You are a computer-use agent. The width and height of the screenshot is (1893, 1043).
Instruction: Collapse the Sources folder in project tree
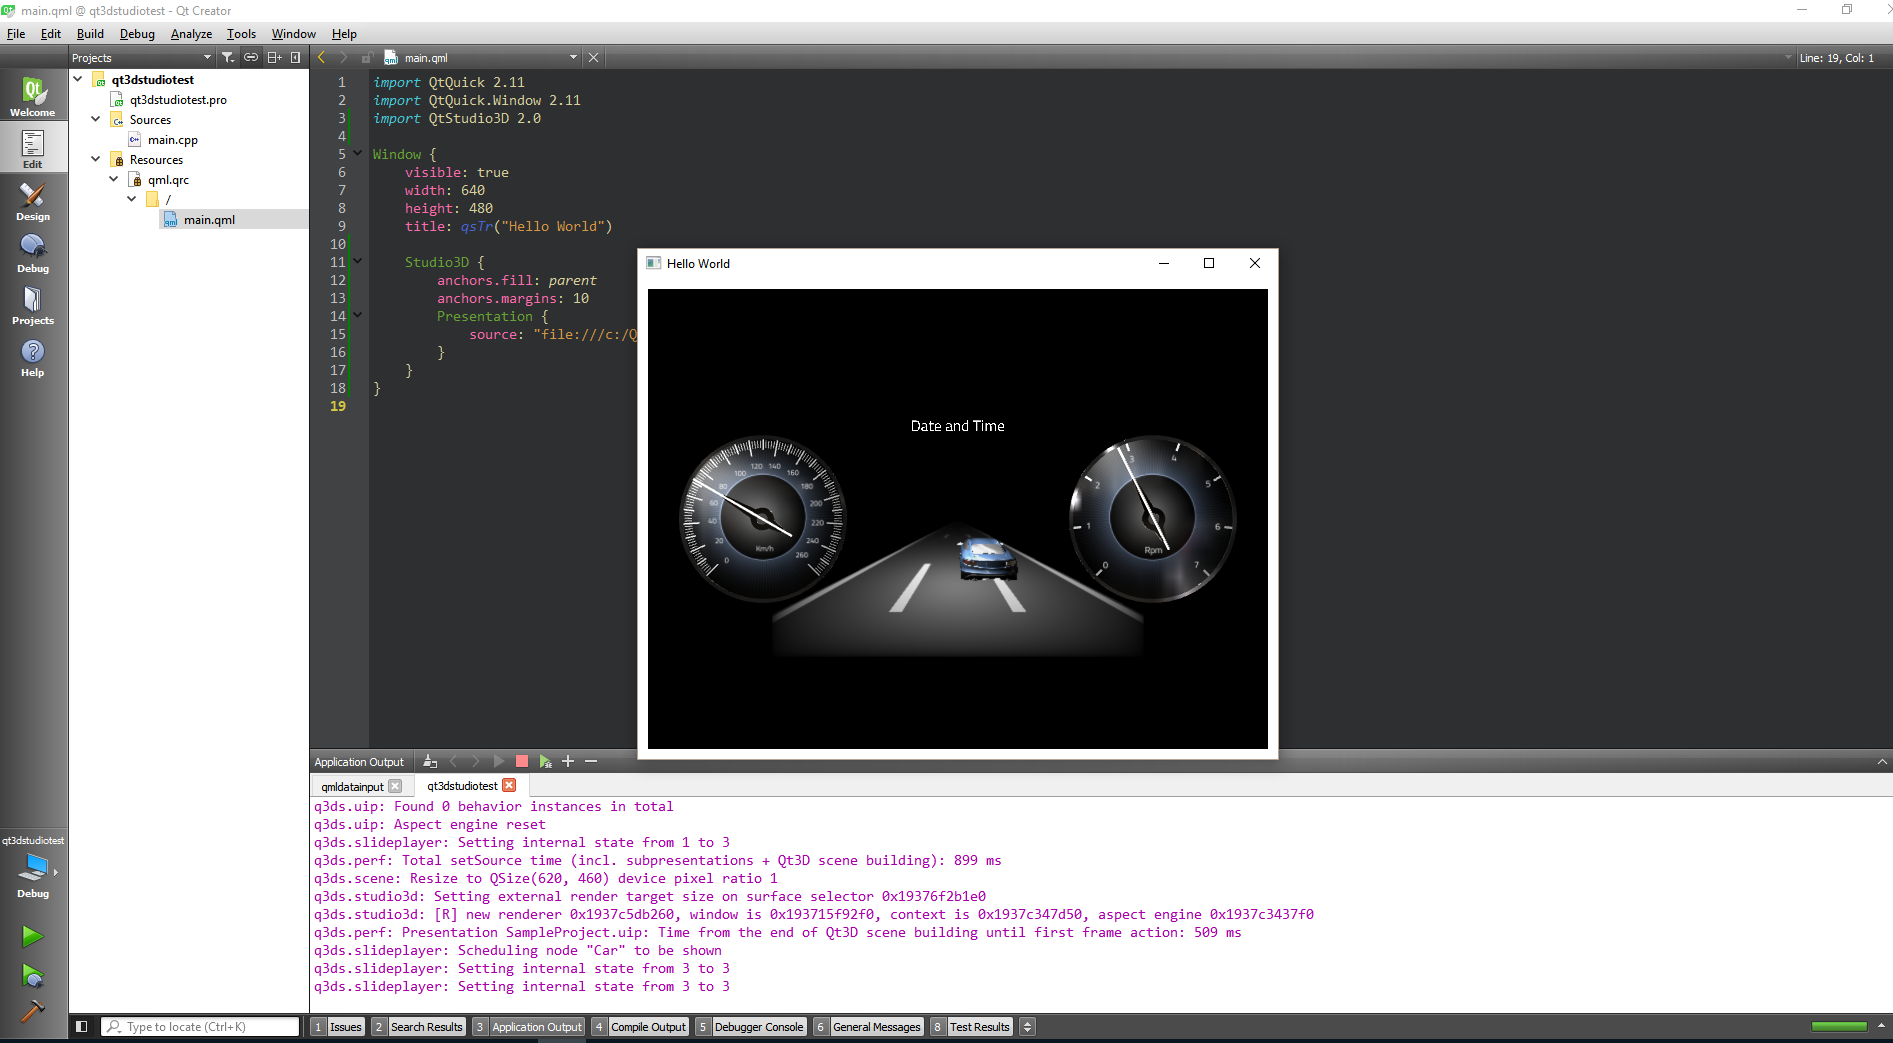[96, 119]
